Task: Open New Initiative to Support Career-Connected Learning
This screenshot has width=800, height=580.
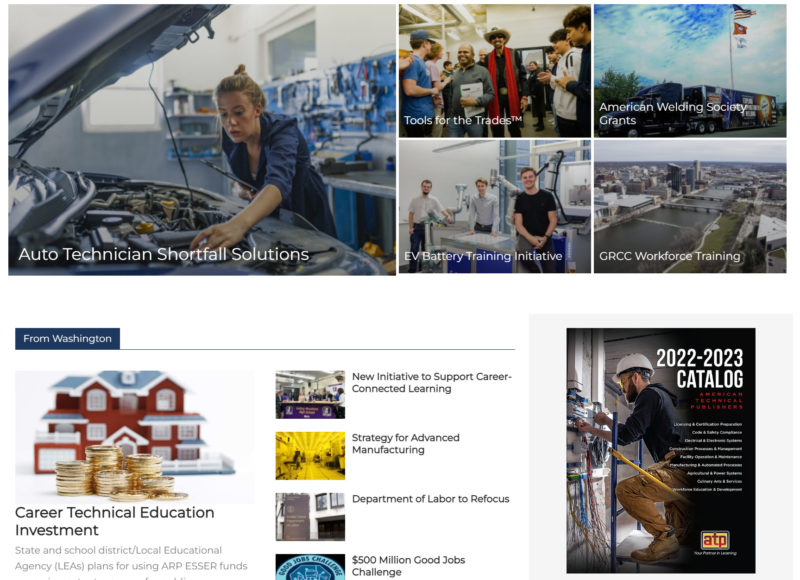Action: click(432, 383)
